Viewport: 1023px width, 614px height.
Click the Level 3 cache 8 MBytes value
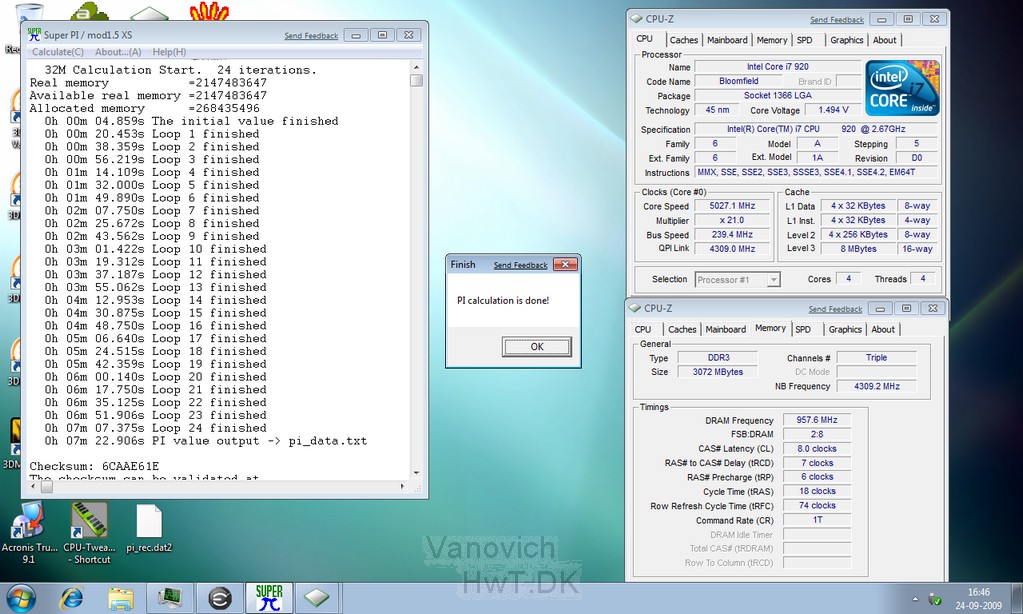click(x=858, y=249)
